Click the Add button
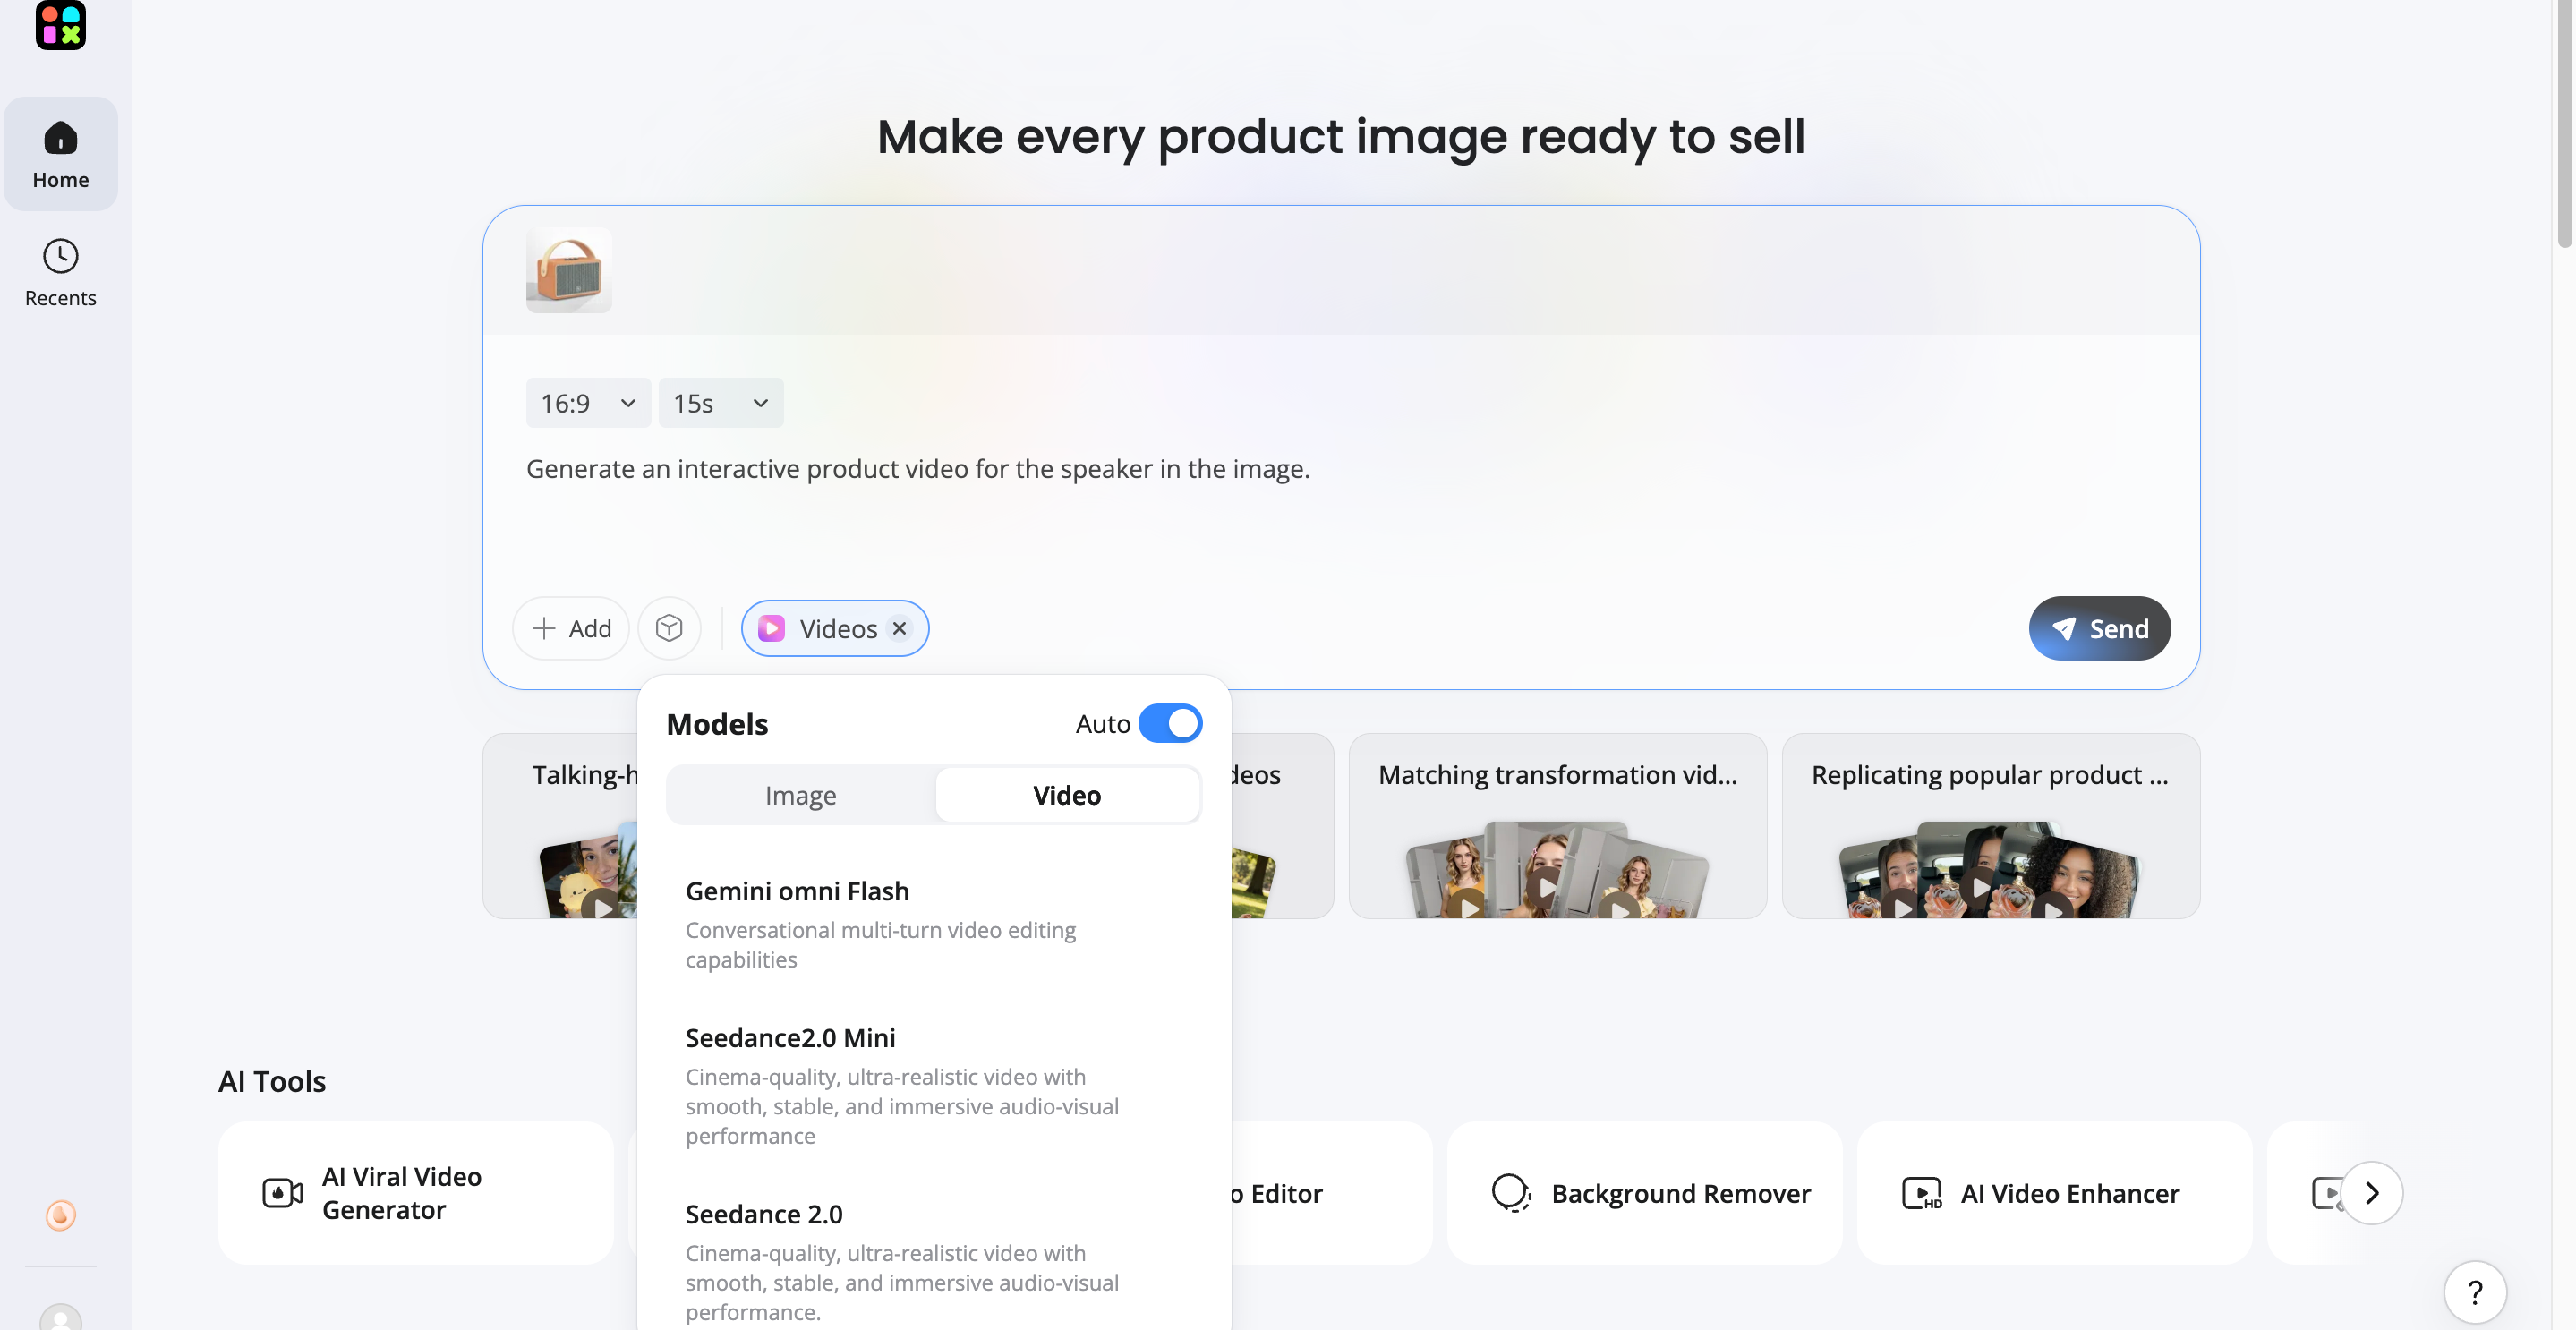Image resolution: width=2576 pixels, height=1330 pixels. click(571, 628)
